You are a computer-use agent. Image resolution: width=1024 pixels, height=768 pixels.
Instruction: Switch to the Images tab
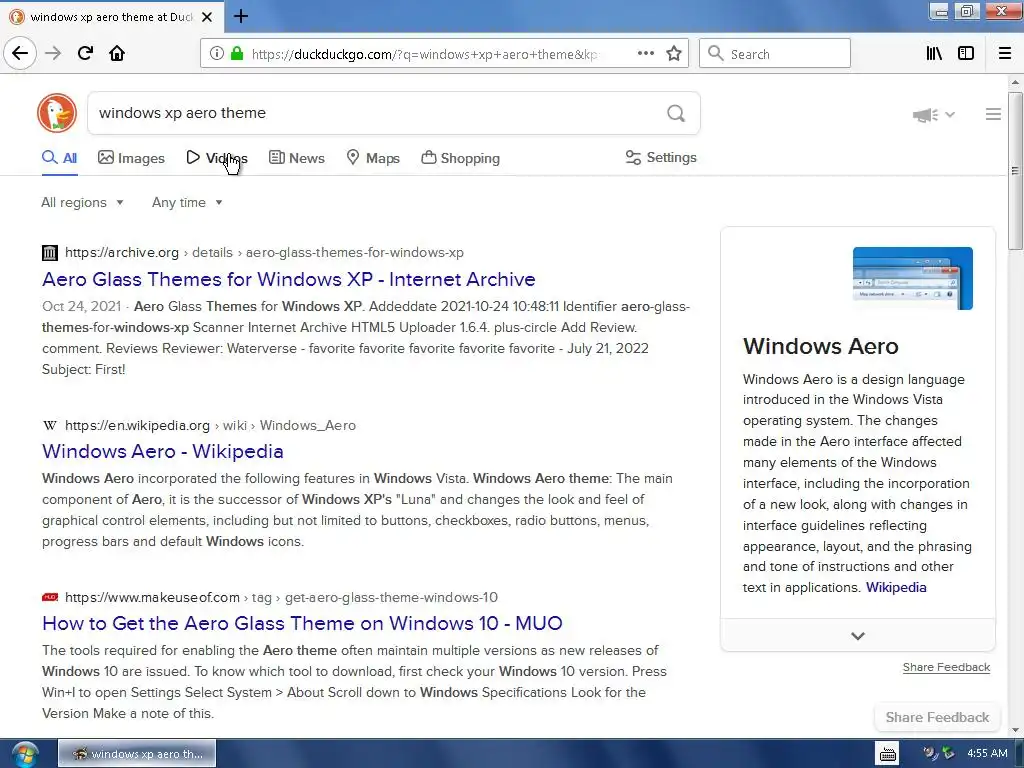[x=131, y=158]
